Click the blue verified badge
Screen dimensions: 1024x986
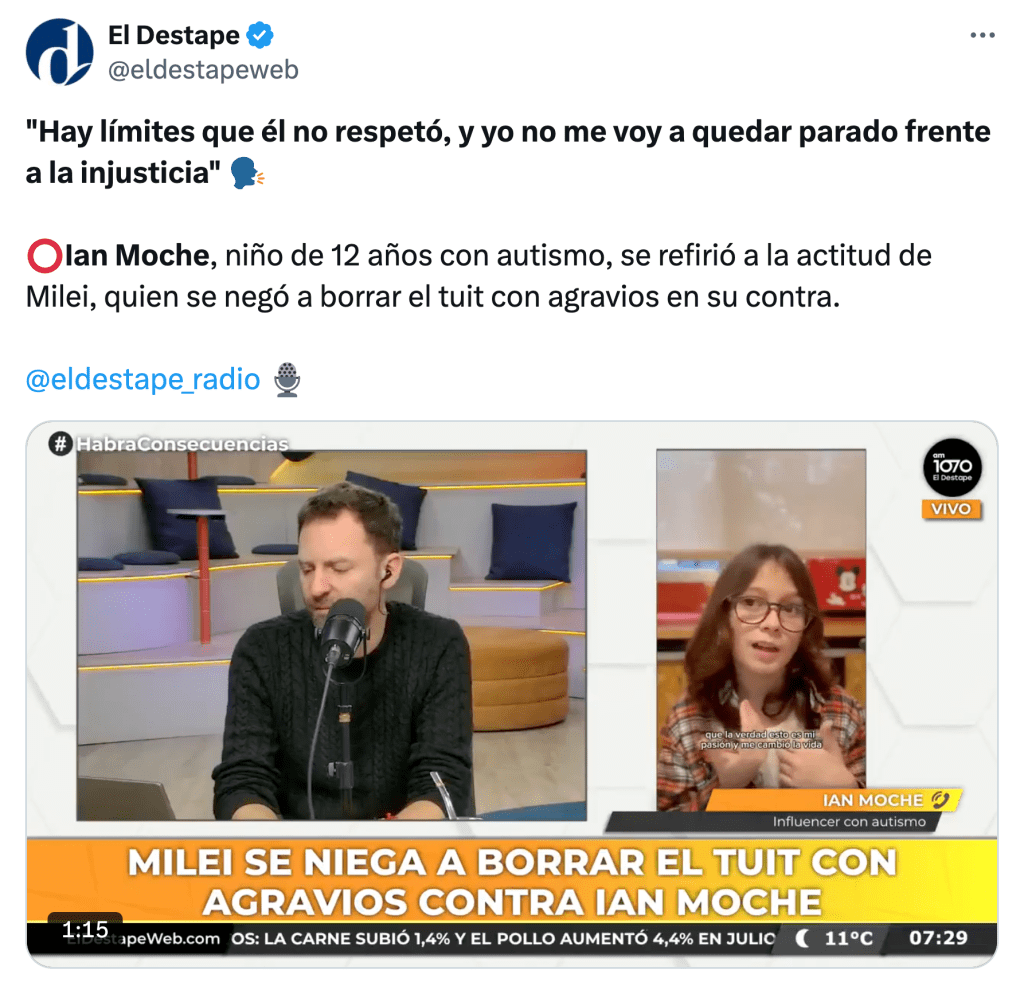260,35
